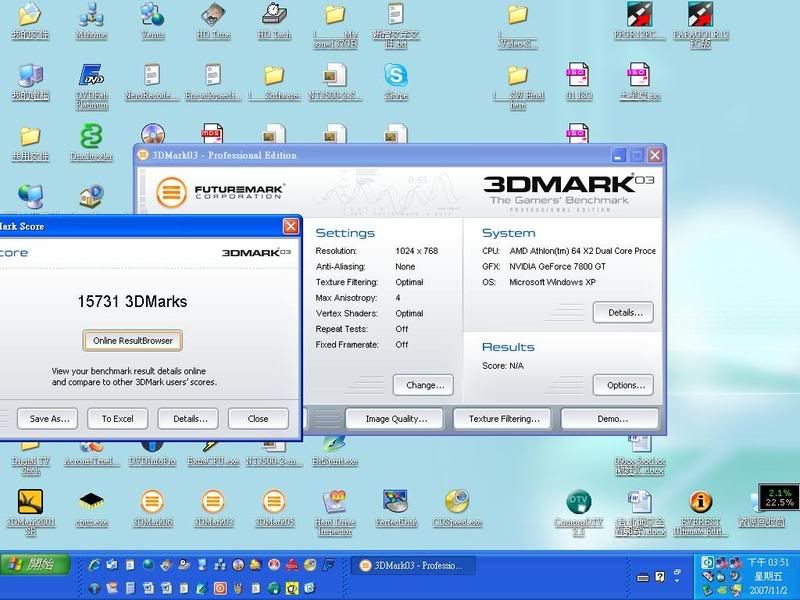Open the cpuz.exe desktop icon
This screenshot has width=800, height=600.
pos(91,509)
